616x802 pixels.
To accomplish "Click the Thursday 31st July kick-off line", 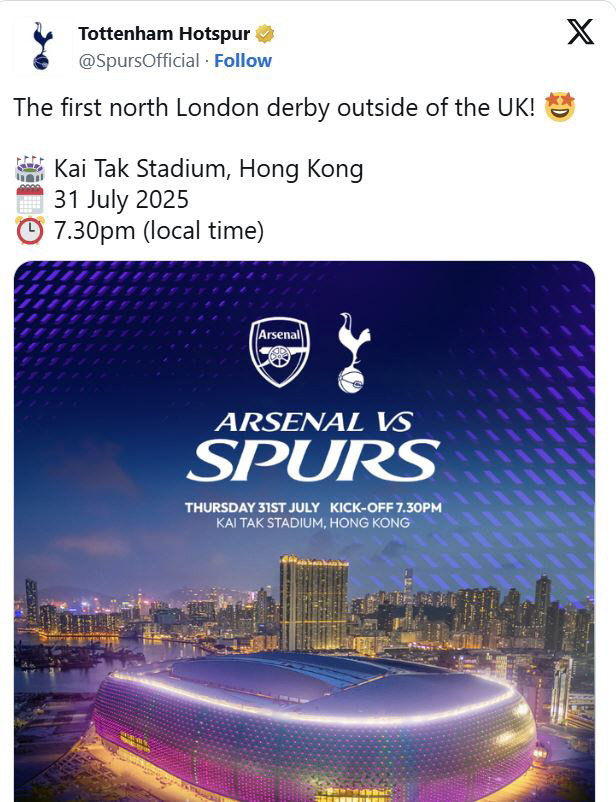I will [x=313, y=508].
